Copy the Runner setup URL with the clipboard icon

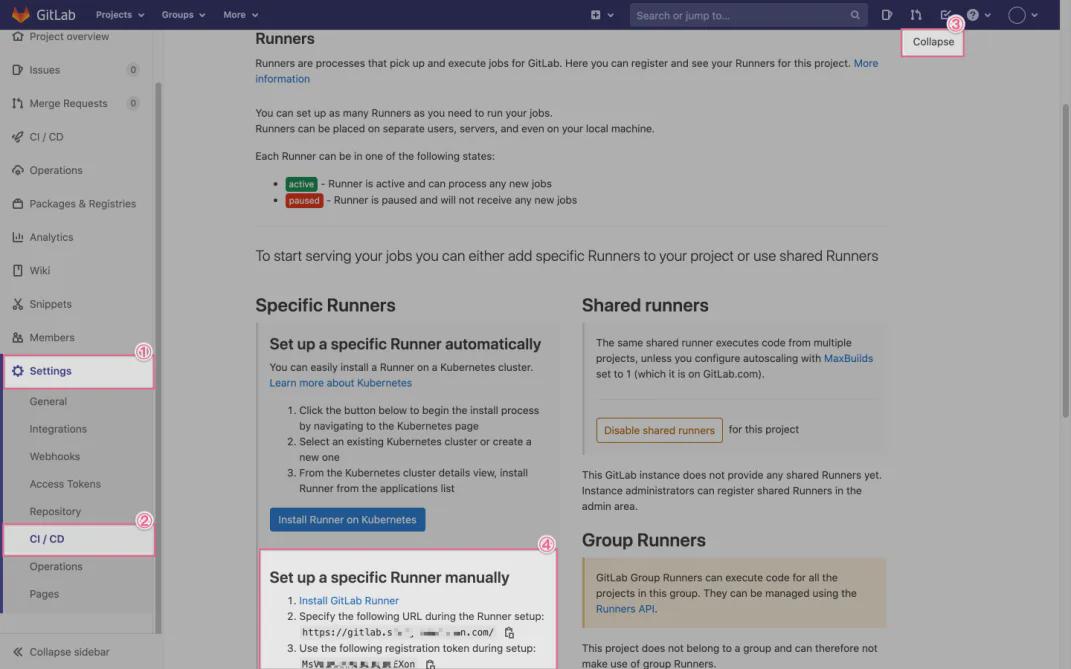(510, 633)
